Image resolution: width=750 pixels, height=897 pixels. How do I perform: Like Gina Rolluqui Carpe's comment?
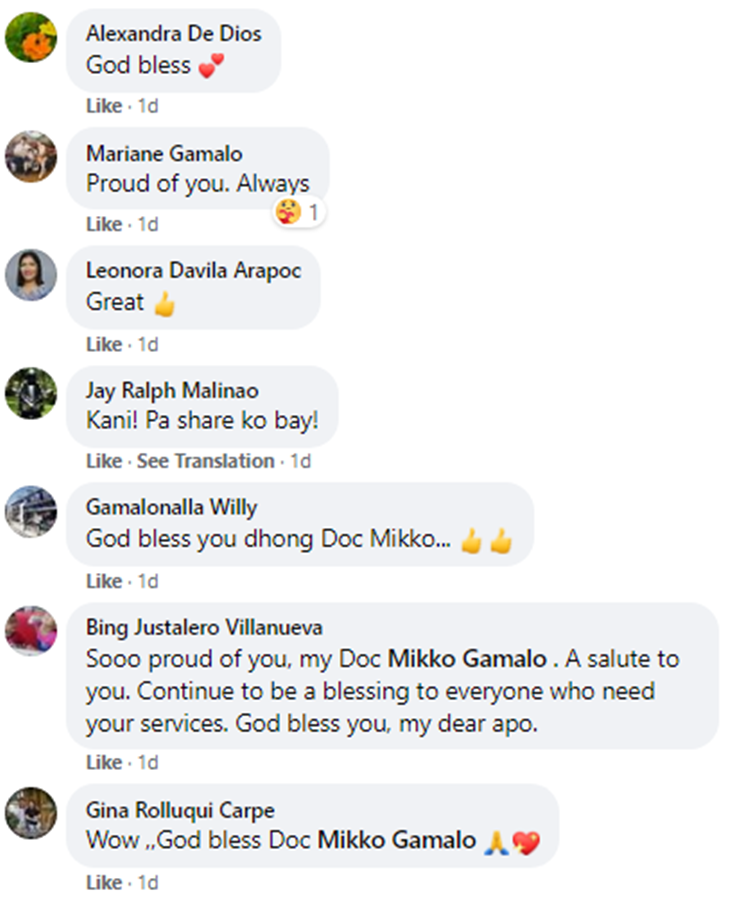103,883
